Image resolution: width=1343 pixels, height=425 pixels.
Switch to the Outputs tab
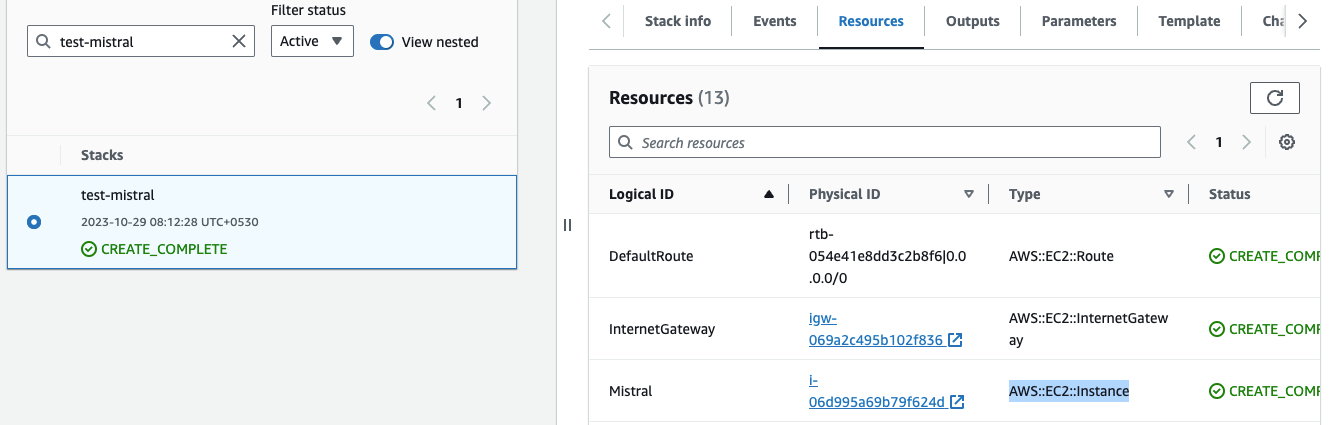point(972,21)
